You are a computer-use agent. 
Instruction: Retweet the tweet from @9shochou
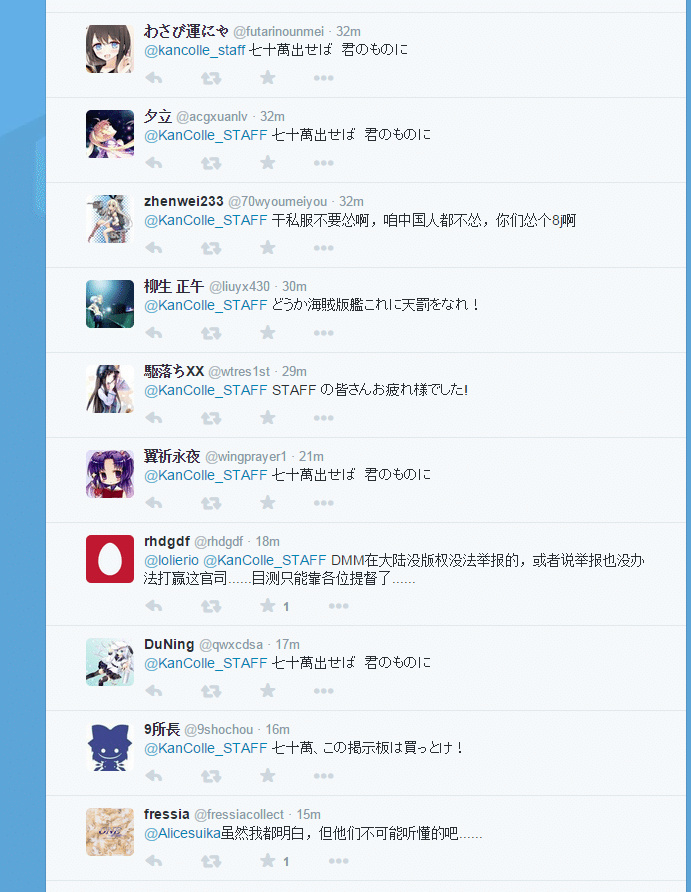(211, 776)
